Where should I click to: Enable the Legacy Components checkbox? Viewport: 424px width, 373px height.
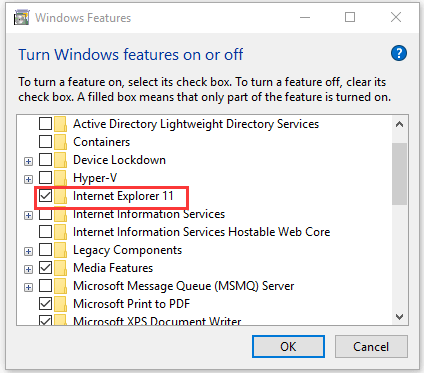(45, 250)
